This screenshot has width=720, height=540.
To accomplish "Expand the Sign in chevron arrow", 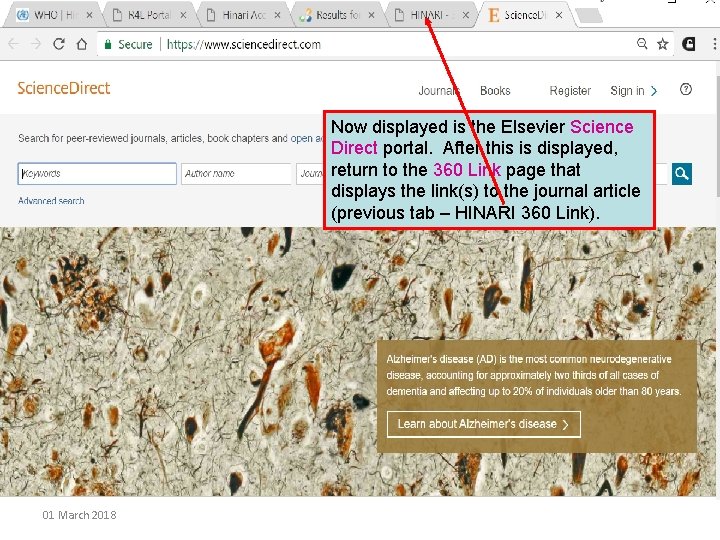I will coord(654,91).
